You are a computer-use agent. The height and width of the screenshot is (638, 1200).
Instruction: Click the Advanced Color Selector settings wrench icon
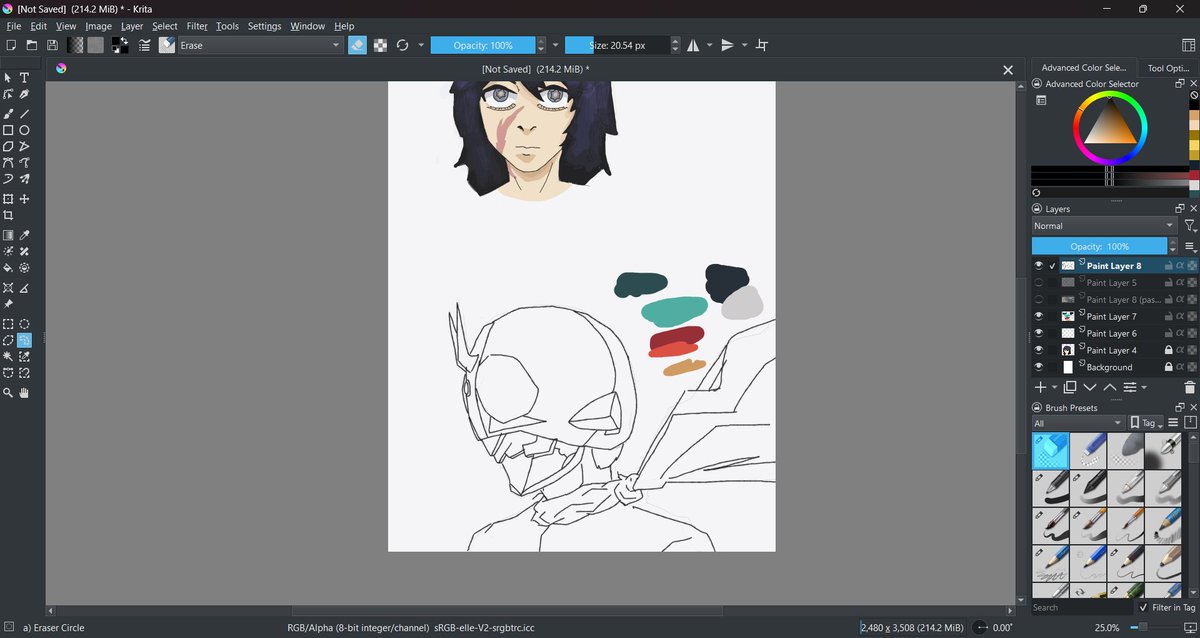click(1040, 100)
